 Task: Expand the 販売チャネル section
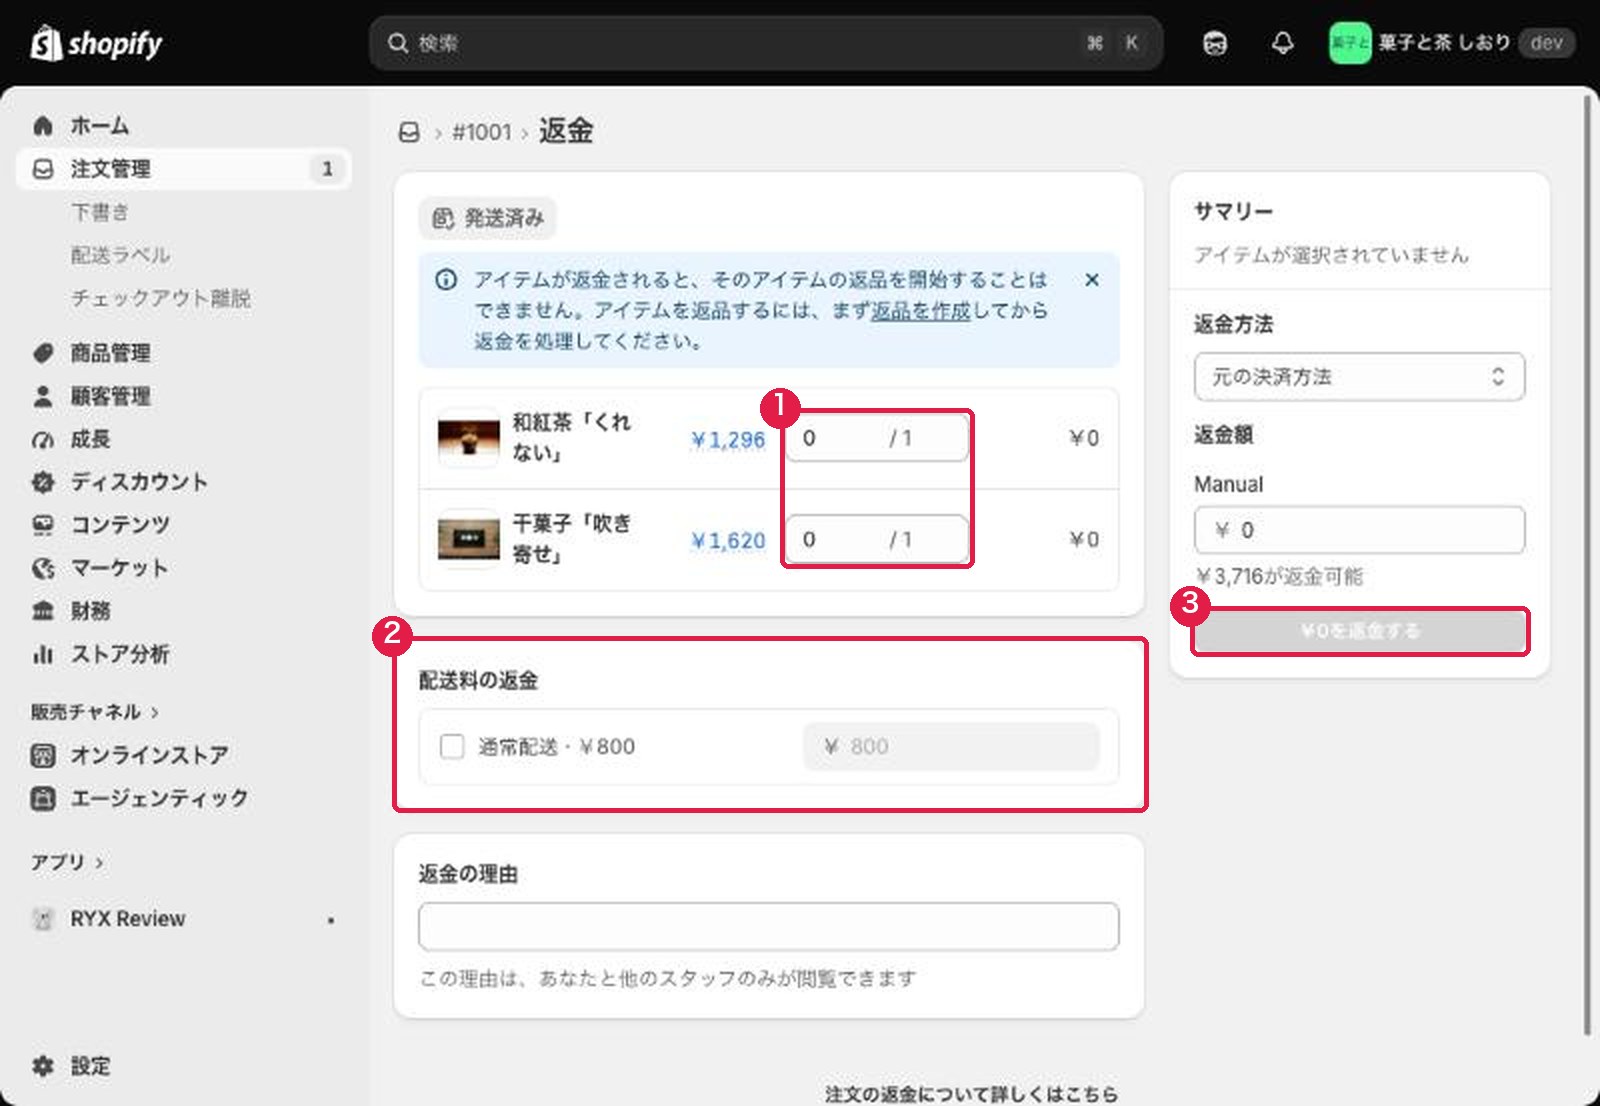click(x=95, y=712)
